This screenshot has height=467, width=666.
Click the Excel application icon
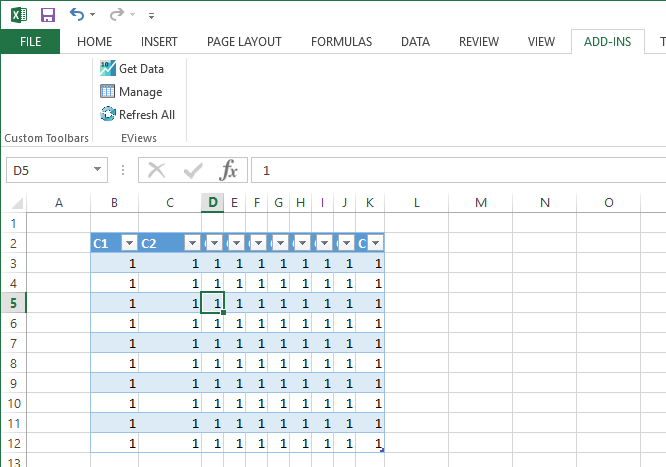click(x=18, y=15)
